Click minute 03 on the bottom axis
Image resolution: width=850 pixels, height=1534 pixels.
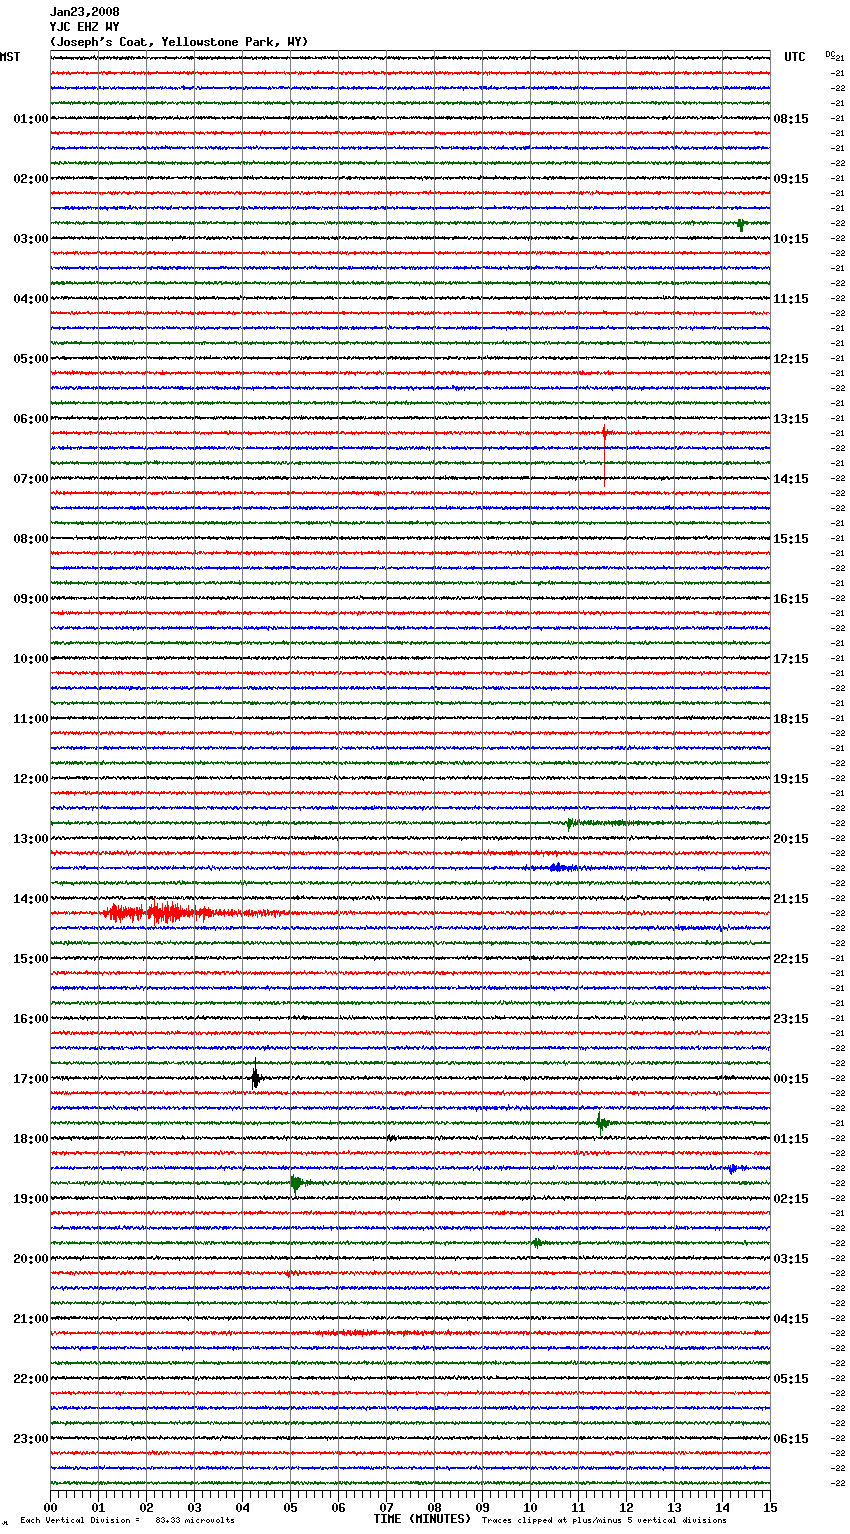pyautogui.click(x=194, y=1507)
